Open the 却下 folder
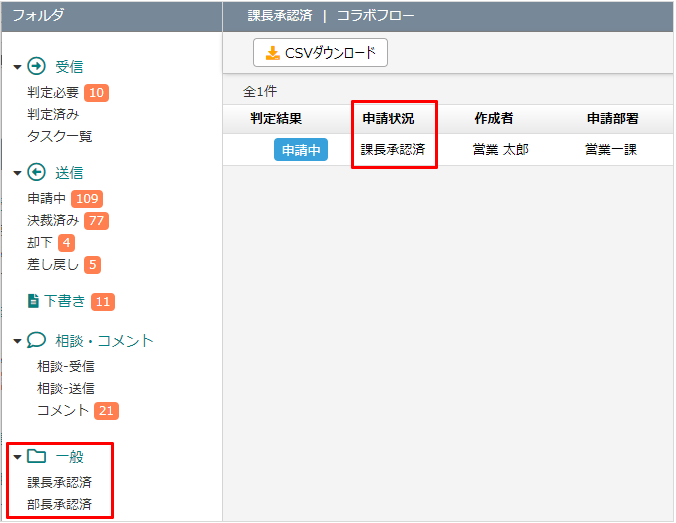Screen dimensions: 676x523 tap(40, 242)
